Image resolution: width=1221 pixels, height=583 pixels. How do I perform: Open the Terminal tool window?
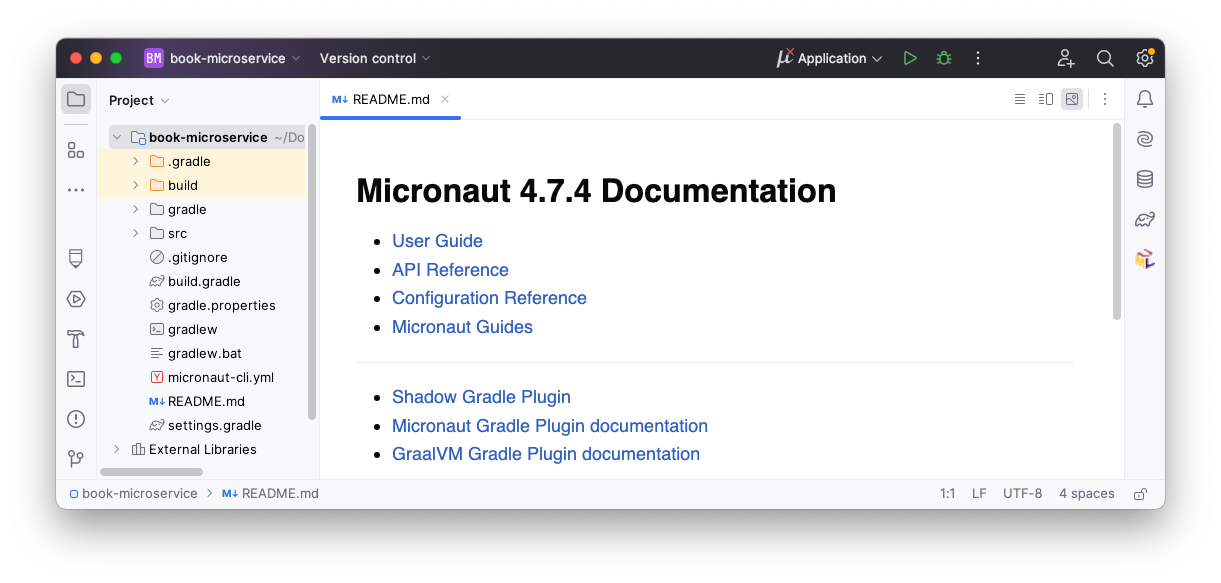tap(76, 379)
